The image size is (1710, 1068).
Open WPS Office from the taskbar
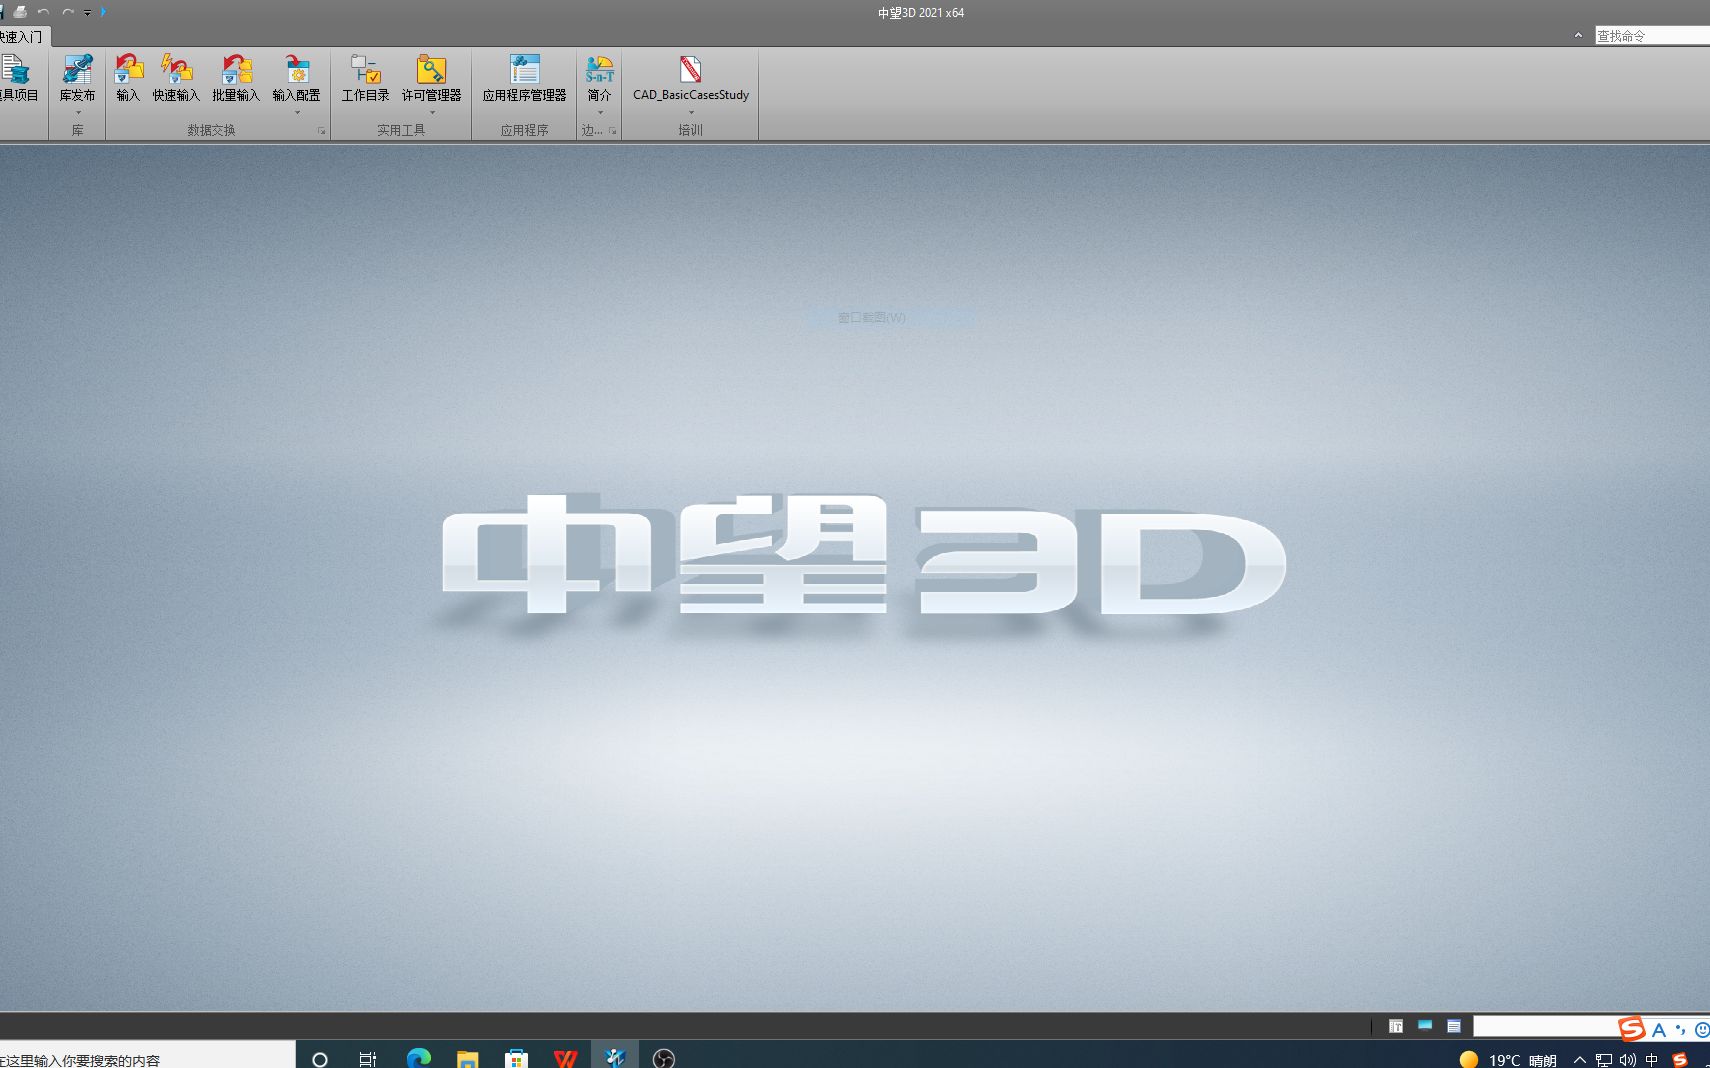(x=565, y=1058)
